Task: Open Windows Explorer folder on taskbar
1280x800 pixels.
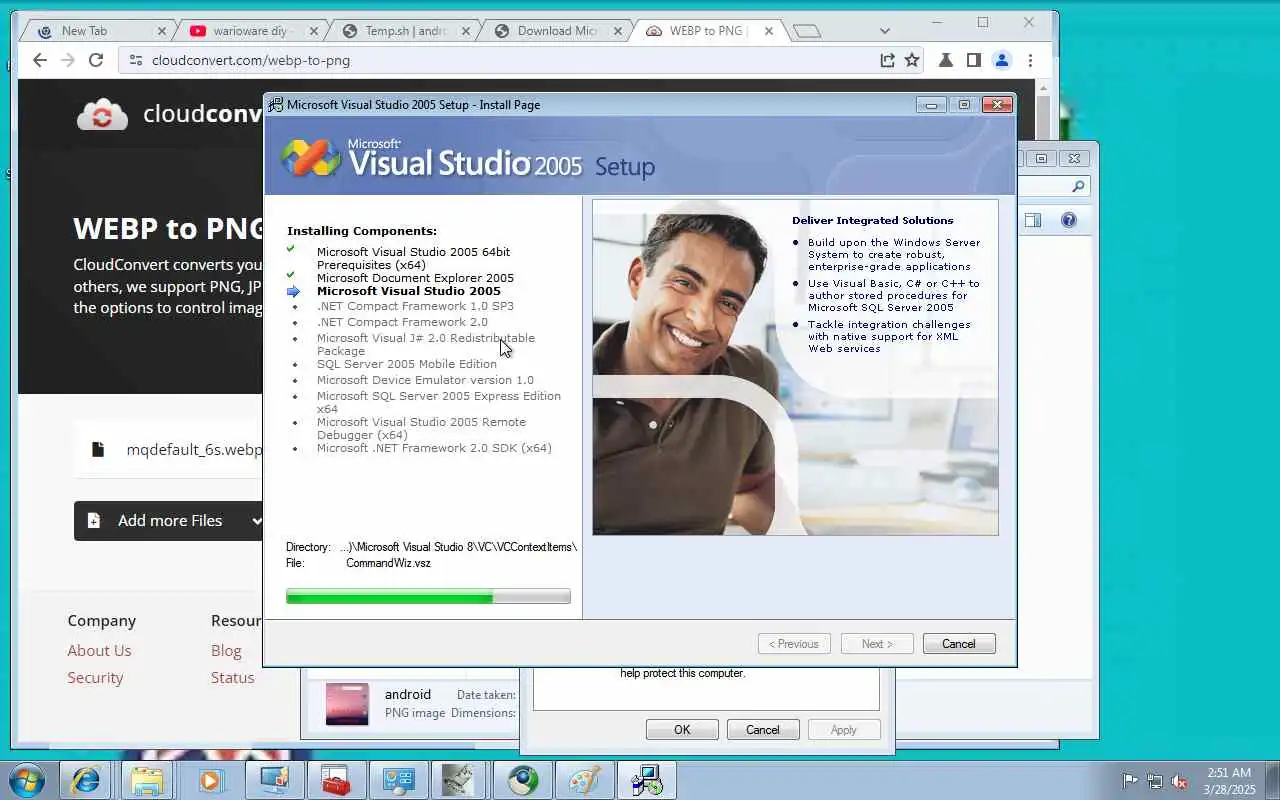Action: pos(147,780)
